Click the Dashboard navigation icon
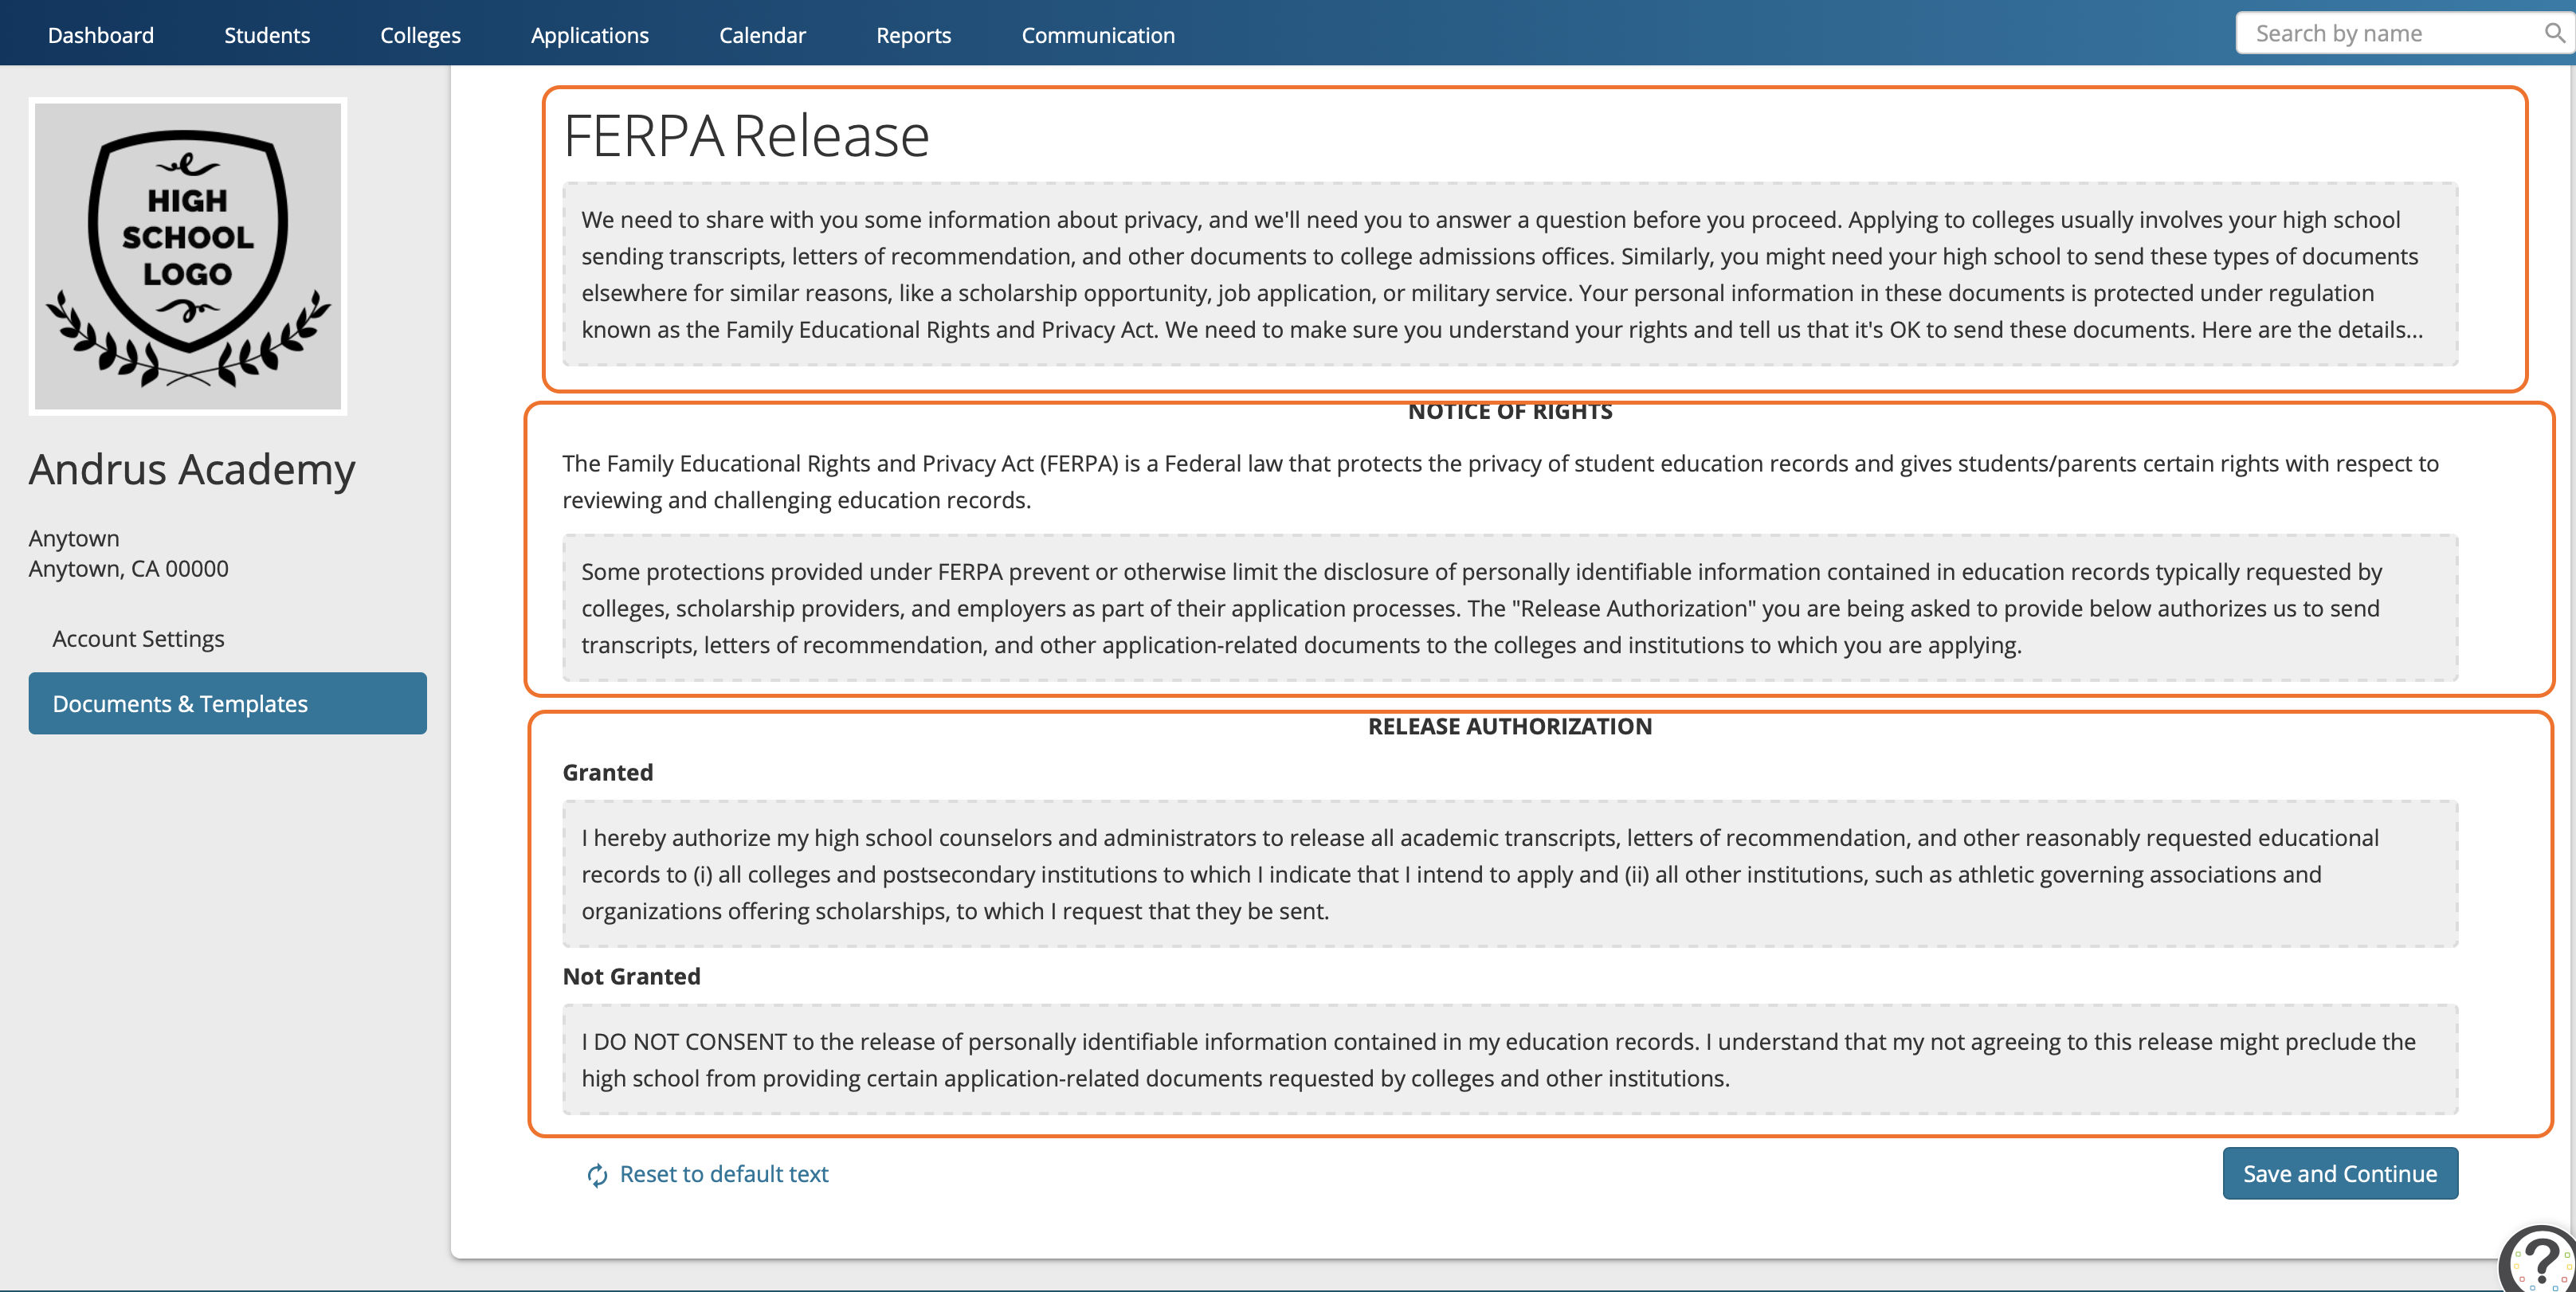This screenshot has height=1292, width=2576. point(100,34)
